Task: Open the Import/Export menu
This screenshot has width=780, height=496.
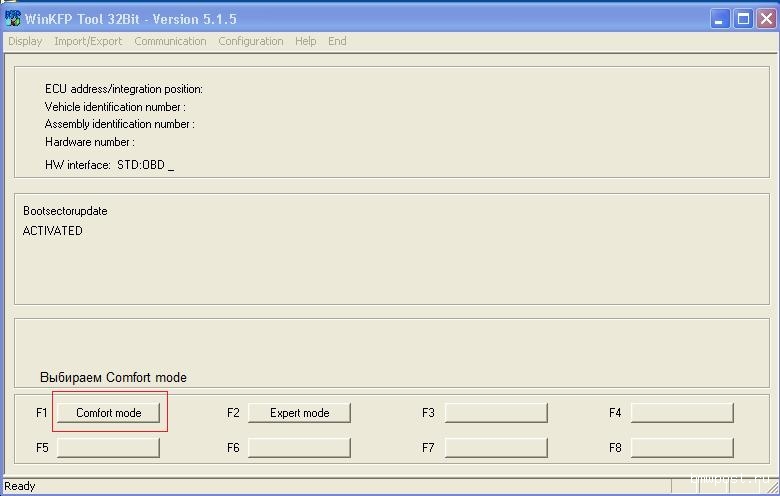Action: tap(88, 41)
